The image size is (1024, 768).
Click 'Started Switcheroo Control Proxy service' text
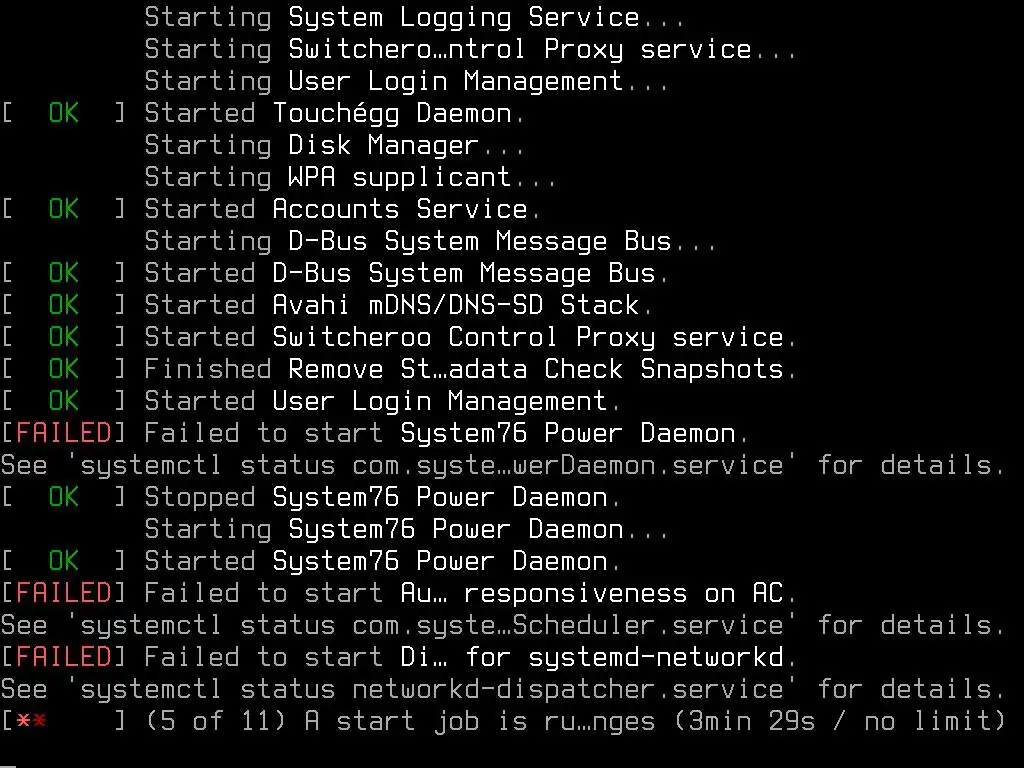470,338
